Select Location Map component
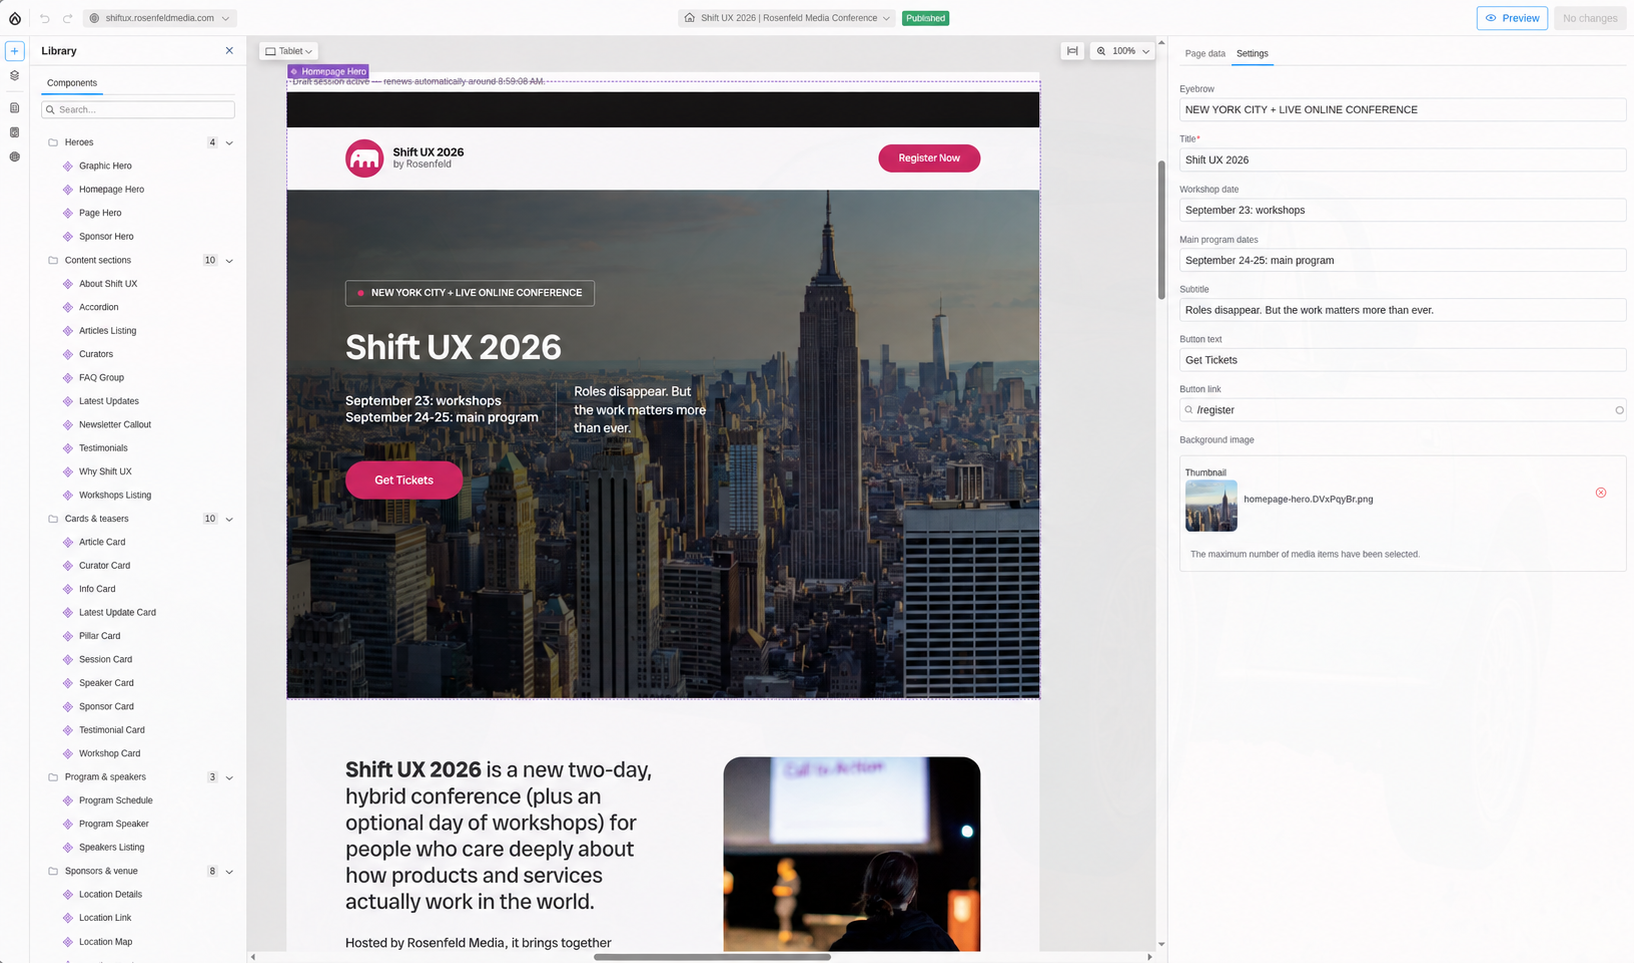The width and height of the screenshot is (1634, 963). click(x=105, y=942)
